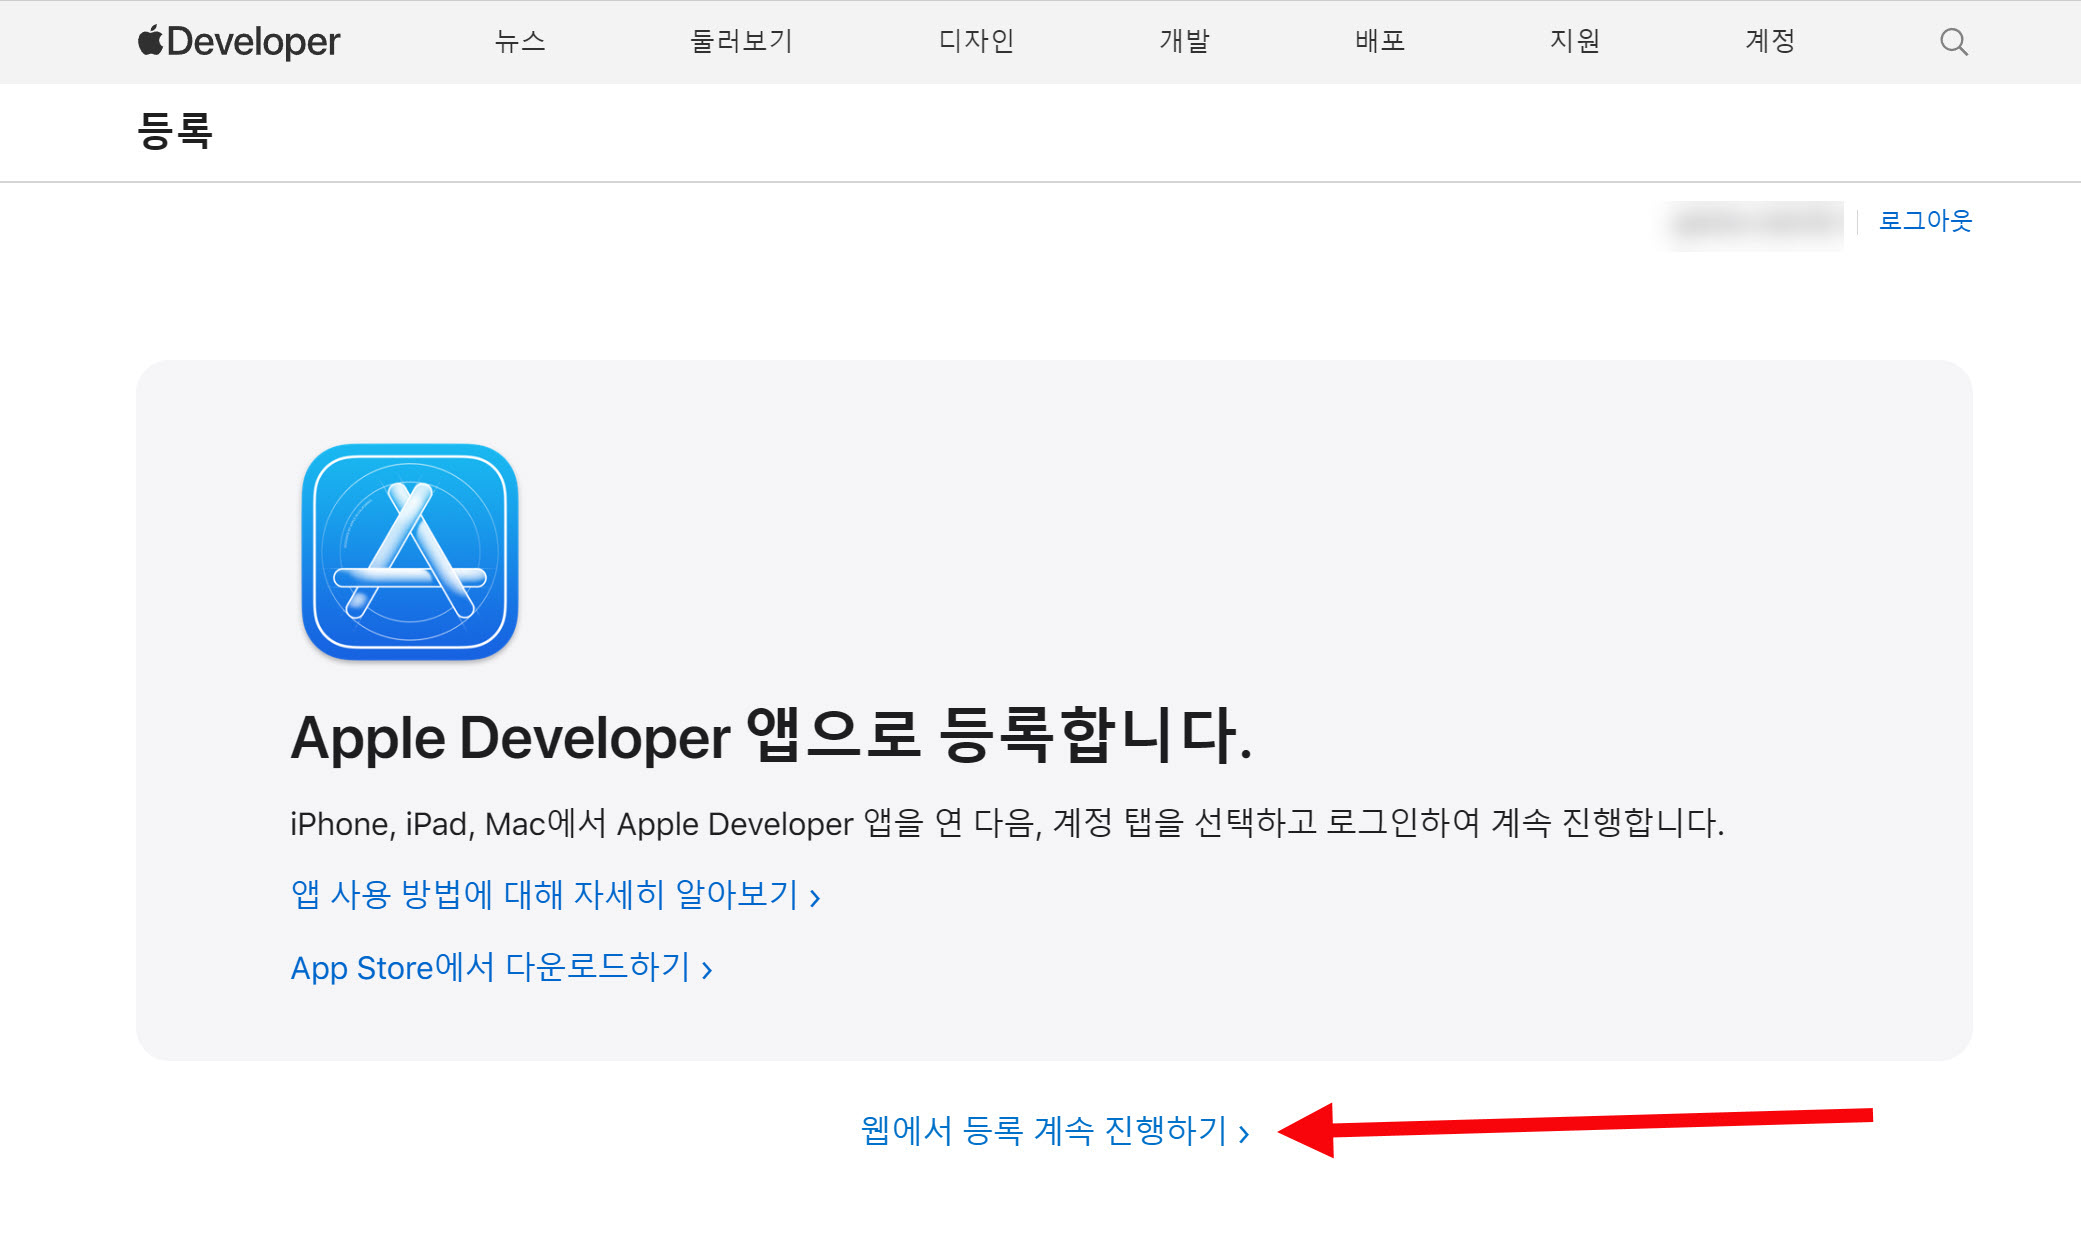2081x1244 pixels.
Task: Open 앱 사용 방법에 대해 자세히 알아보기 link
Action: point(545,894)
